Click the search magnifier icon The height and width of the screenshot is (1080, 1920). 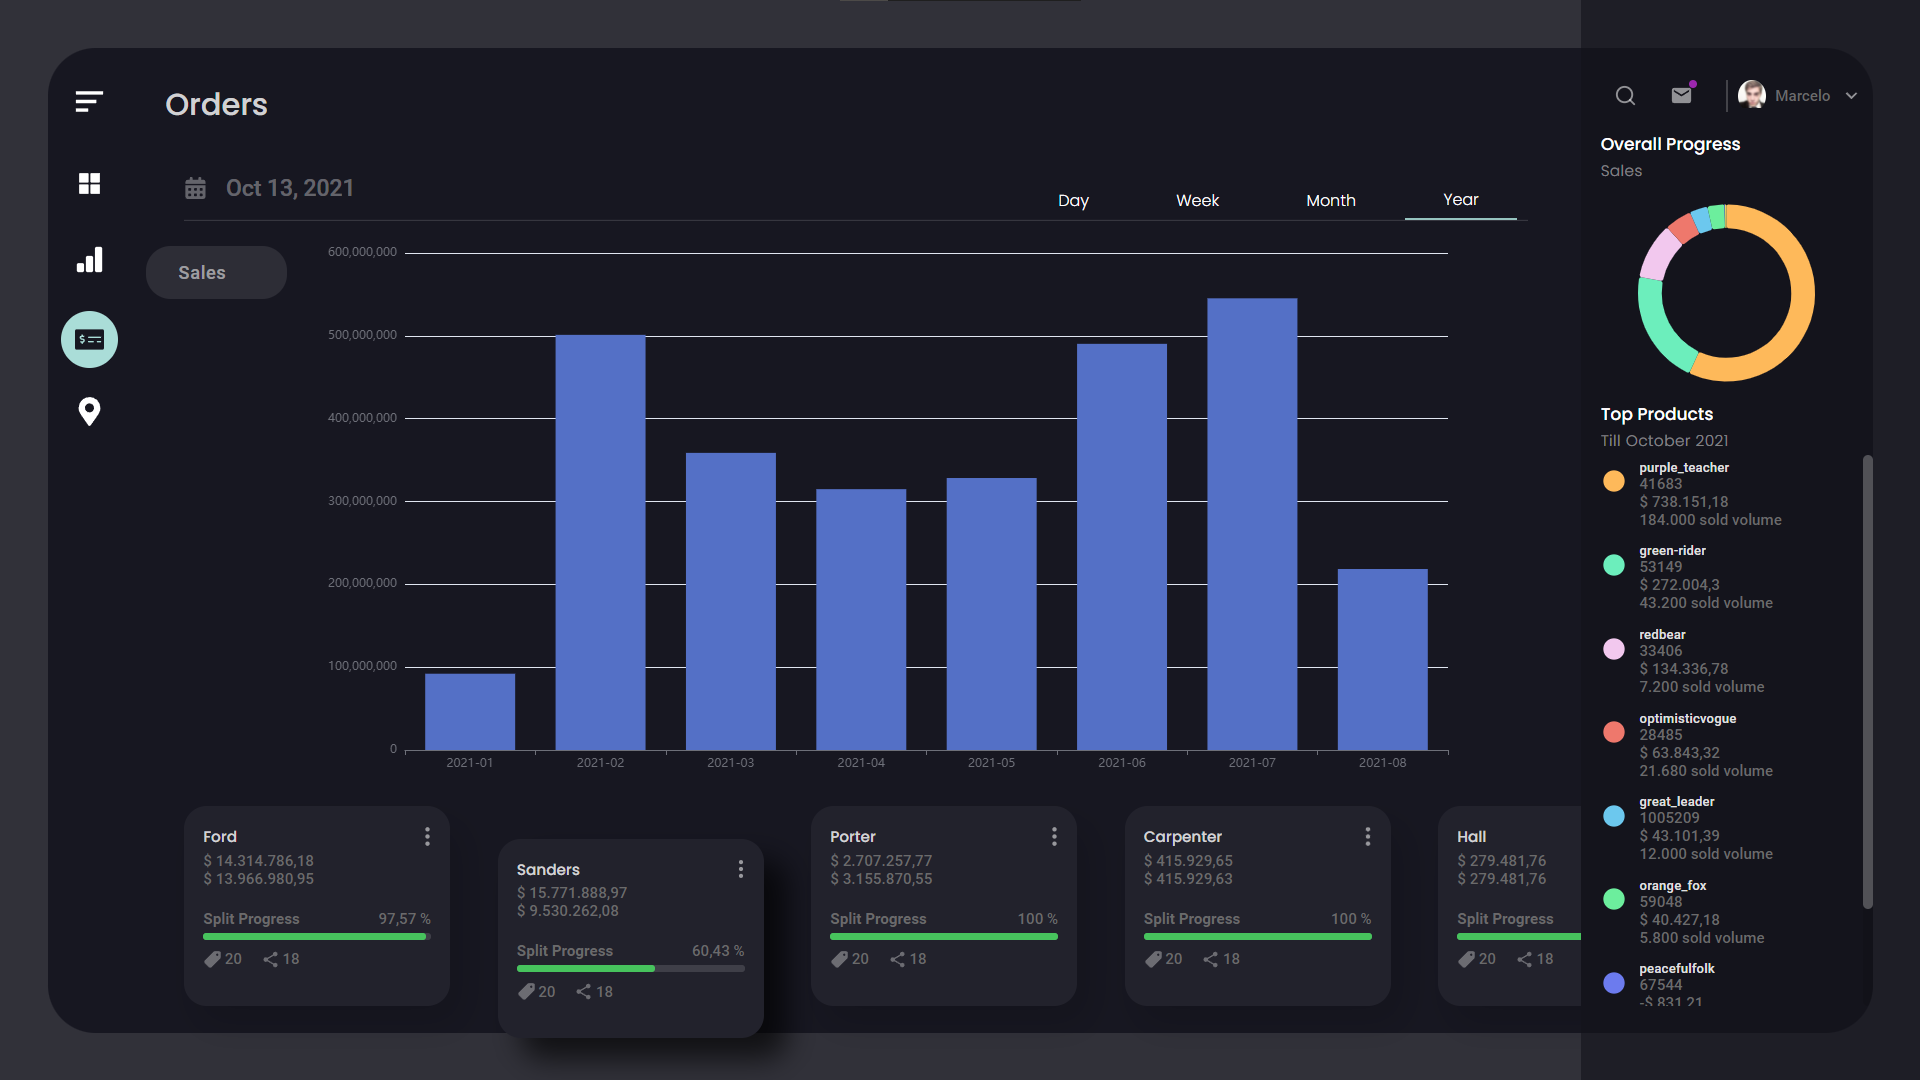(x=1625, y=96)
